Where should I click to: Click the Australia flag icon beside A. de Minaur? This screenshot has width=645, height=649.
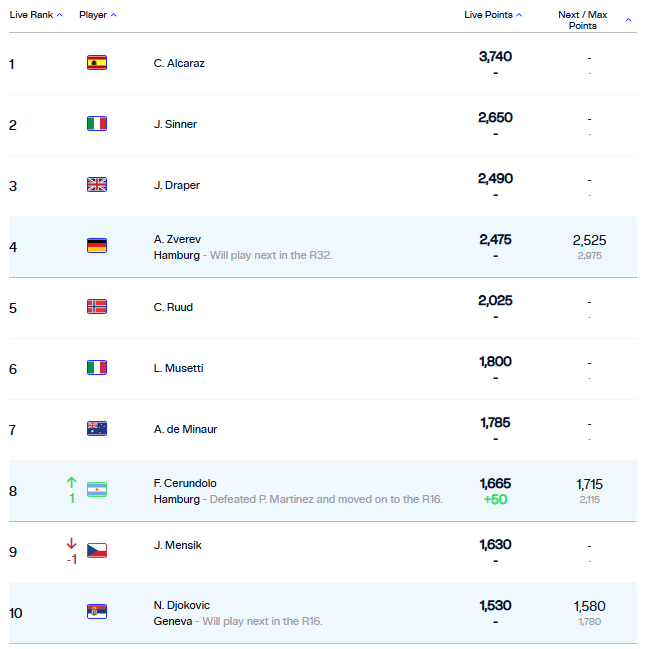coord(97,429)
